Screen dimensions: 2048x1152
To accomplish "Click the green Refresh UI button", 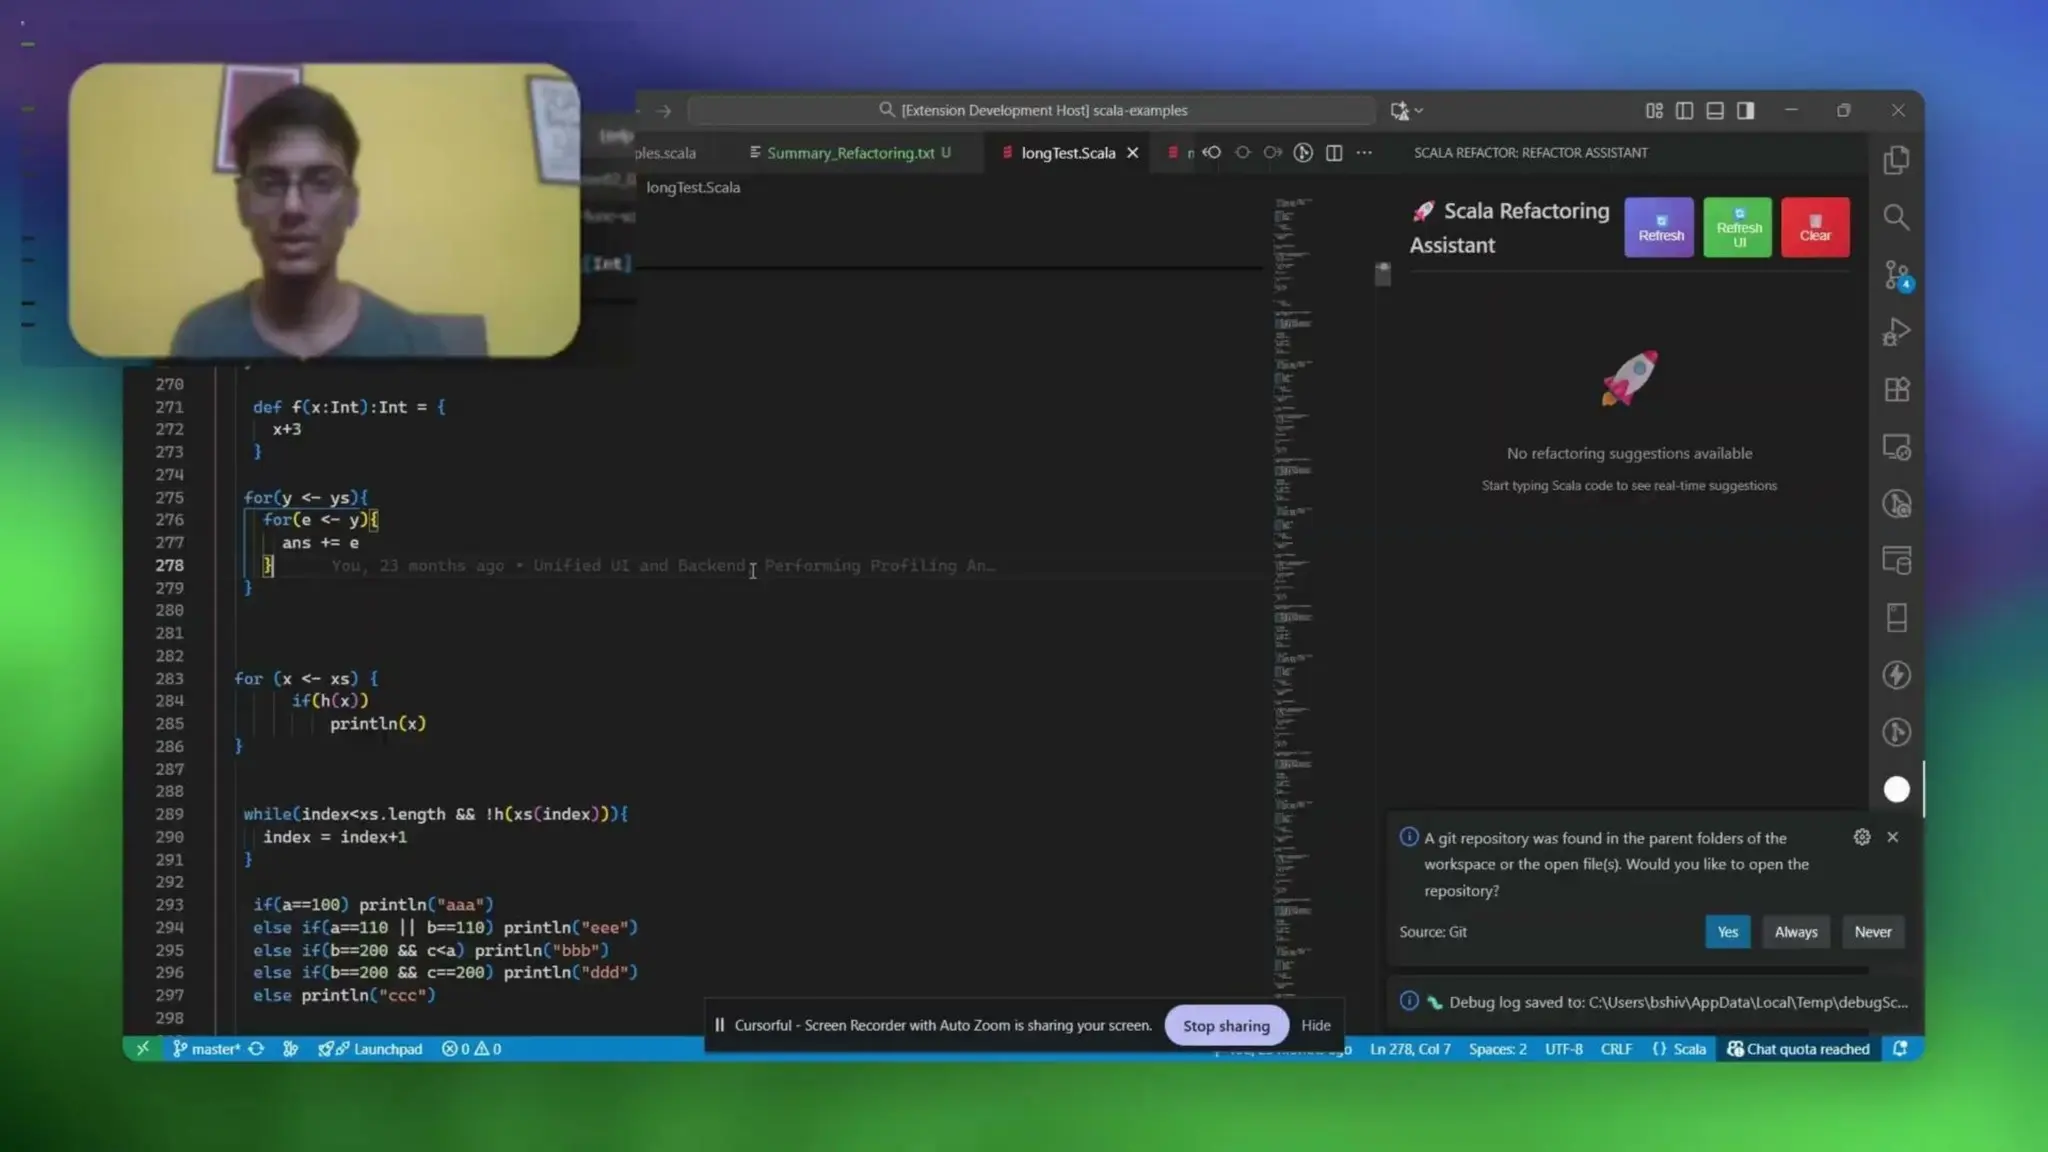I will click(x=1737, y=228).
